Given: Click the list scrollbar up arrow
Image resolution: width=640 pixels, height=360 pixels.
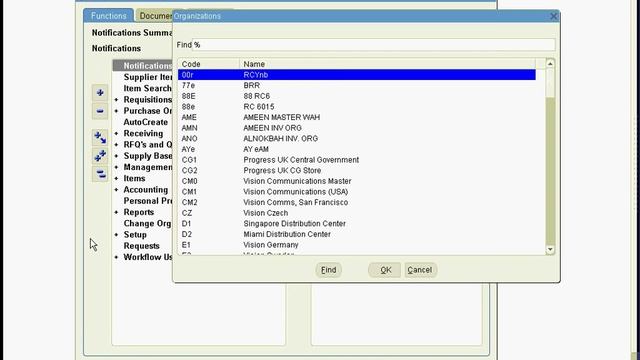Looking at the screenshot, I should coord(550,64).
